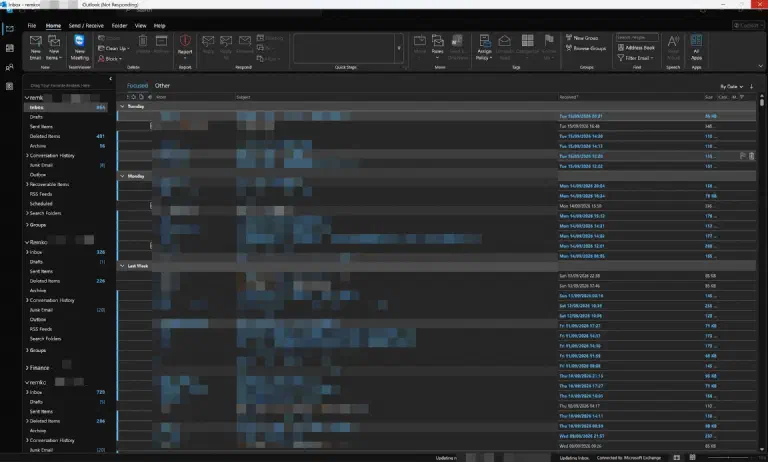This screenshot has height=462, width=768.
Task: Open the View tab
Action: coord(141,25)
